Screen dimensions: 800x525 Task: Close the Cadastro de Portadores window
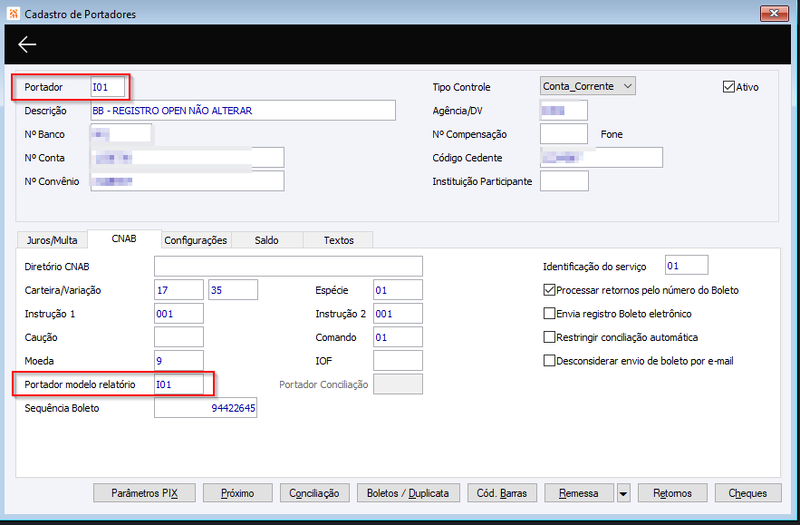coord(774,13)
